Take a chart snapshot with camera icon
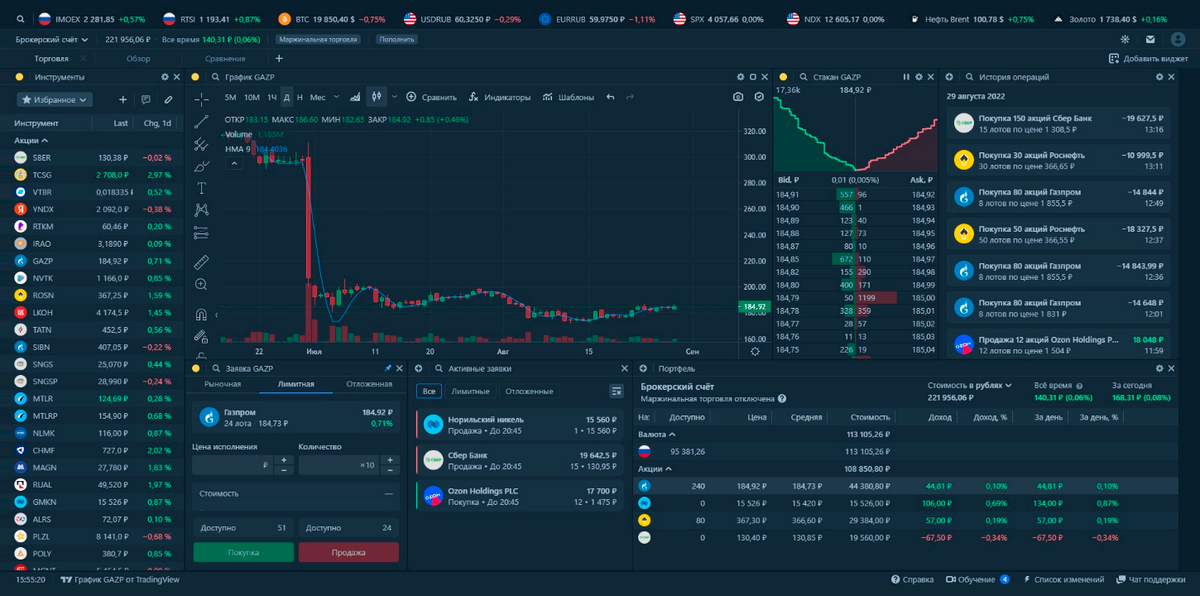Screen dimensions: 1200x596 point(738,97)
